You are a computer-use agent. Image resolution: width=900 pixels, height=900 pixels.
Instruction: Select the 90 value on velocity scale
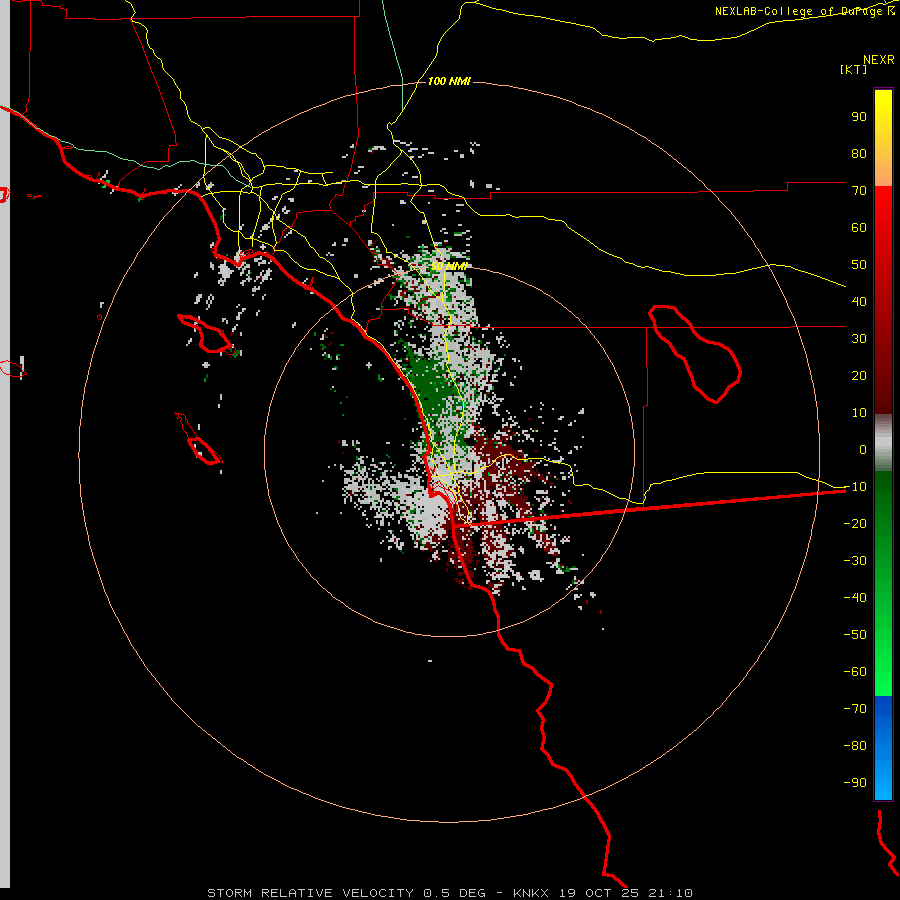[859, 117]
